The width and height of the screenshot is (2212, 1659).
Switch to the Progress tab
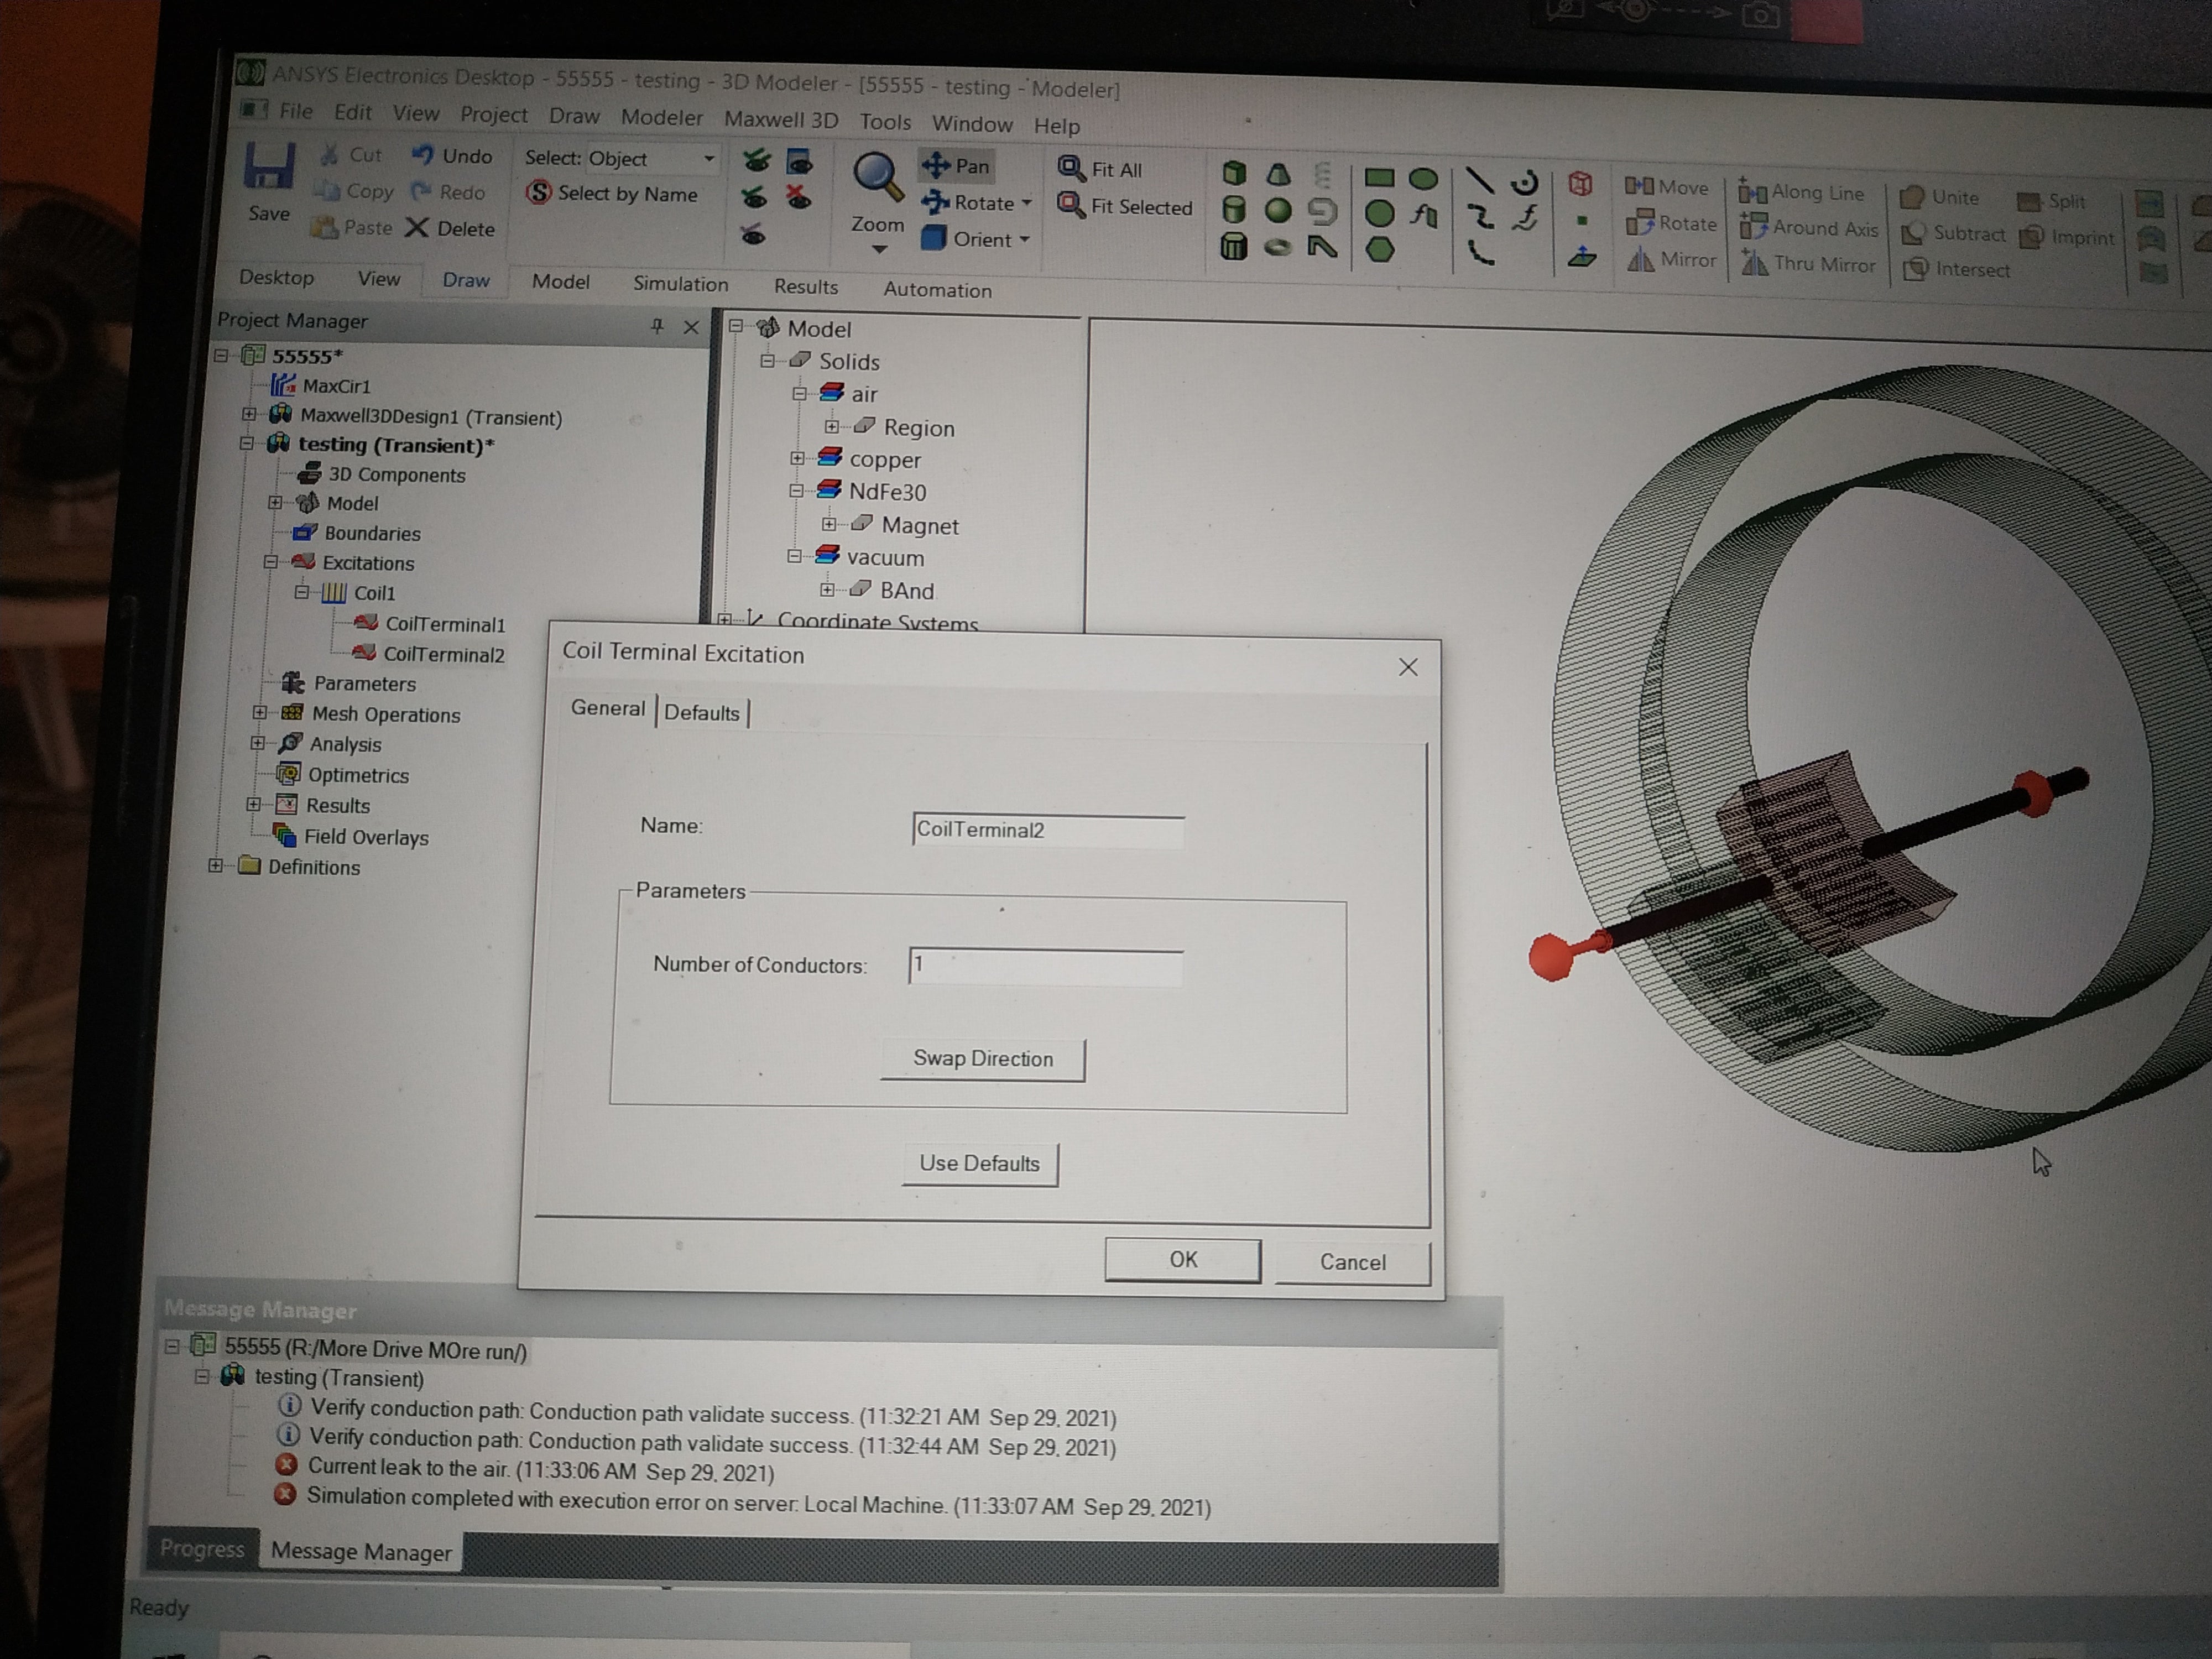click(202, 1549)
